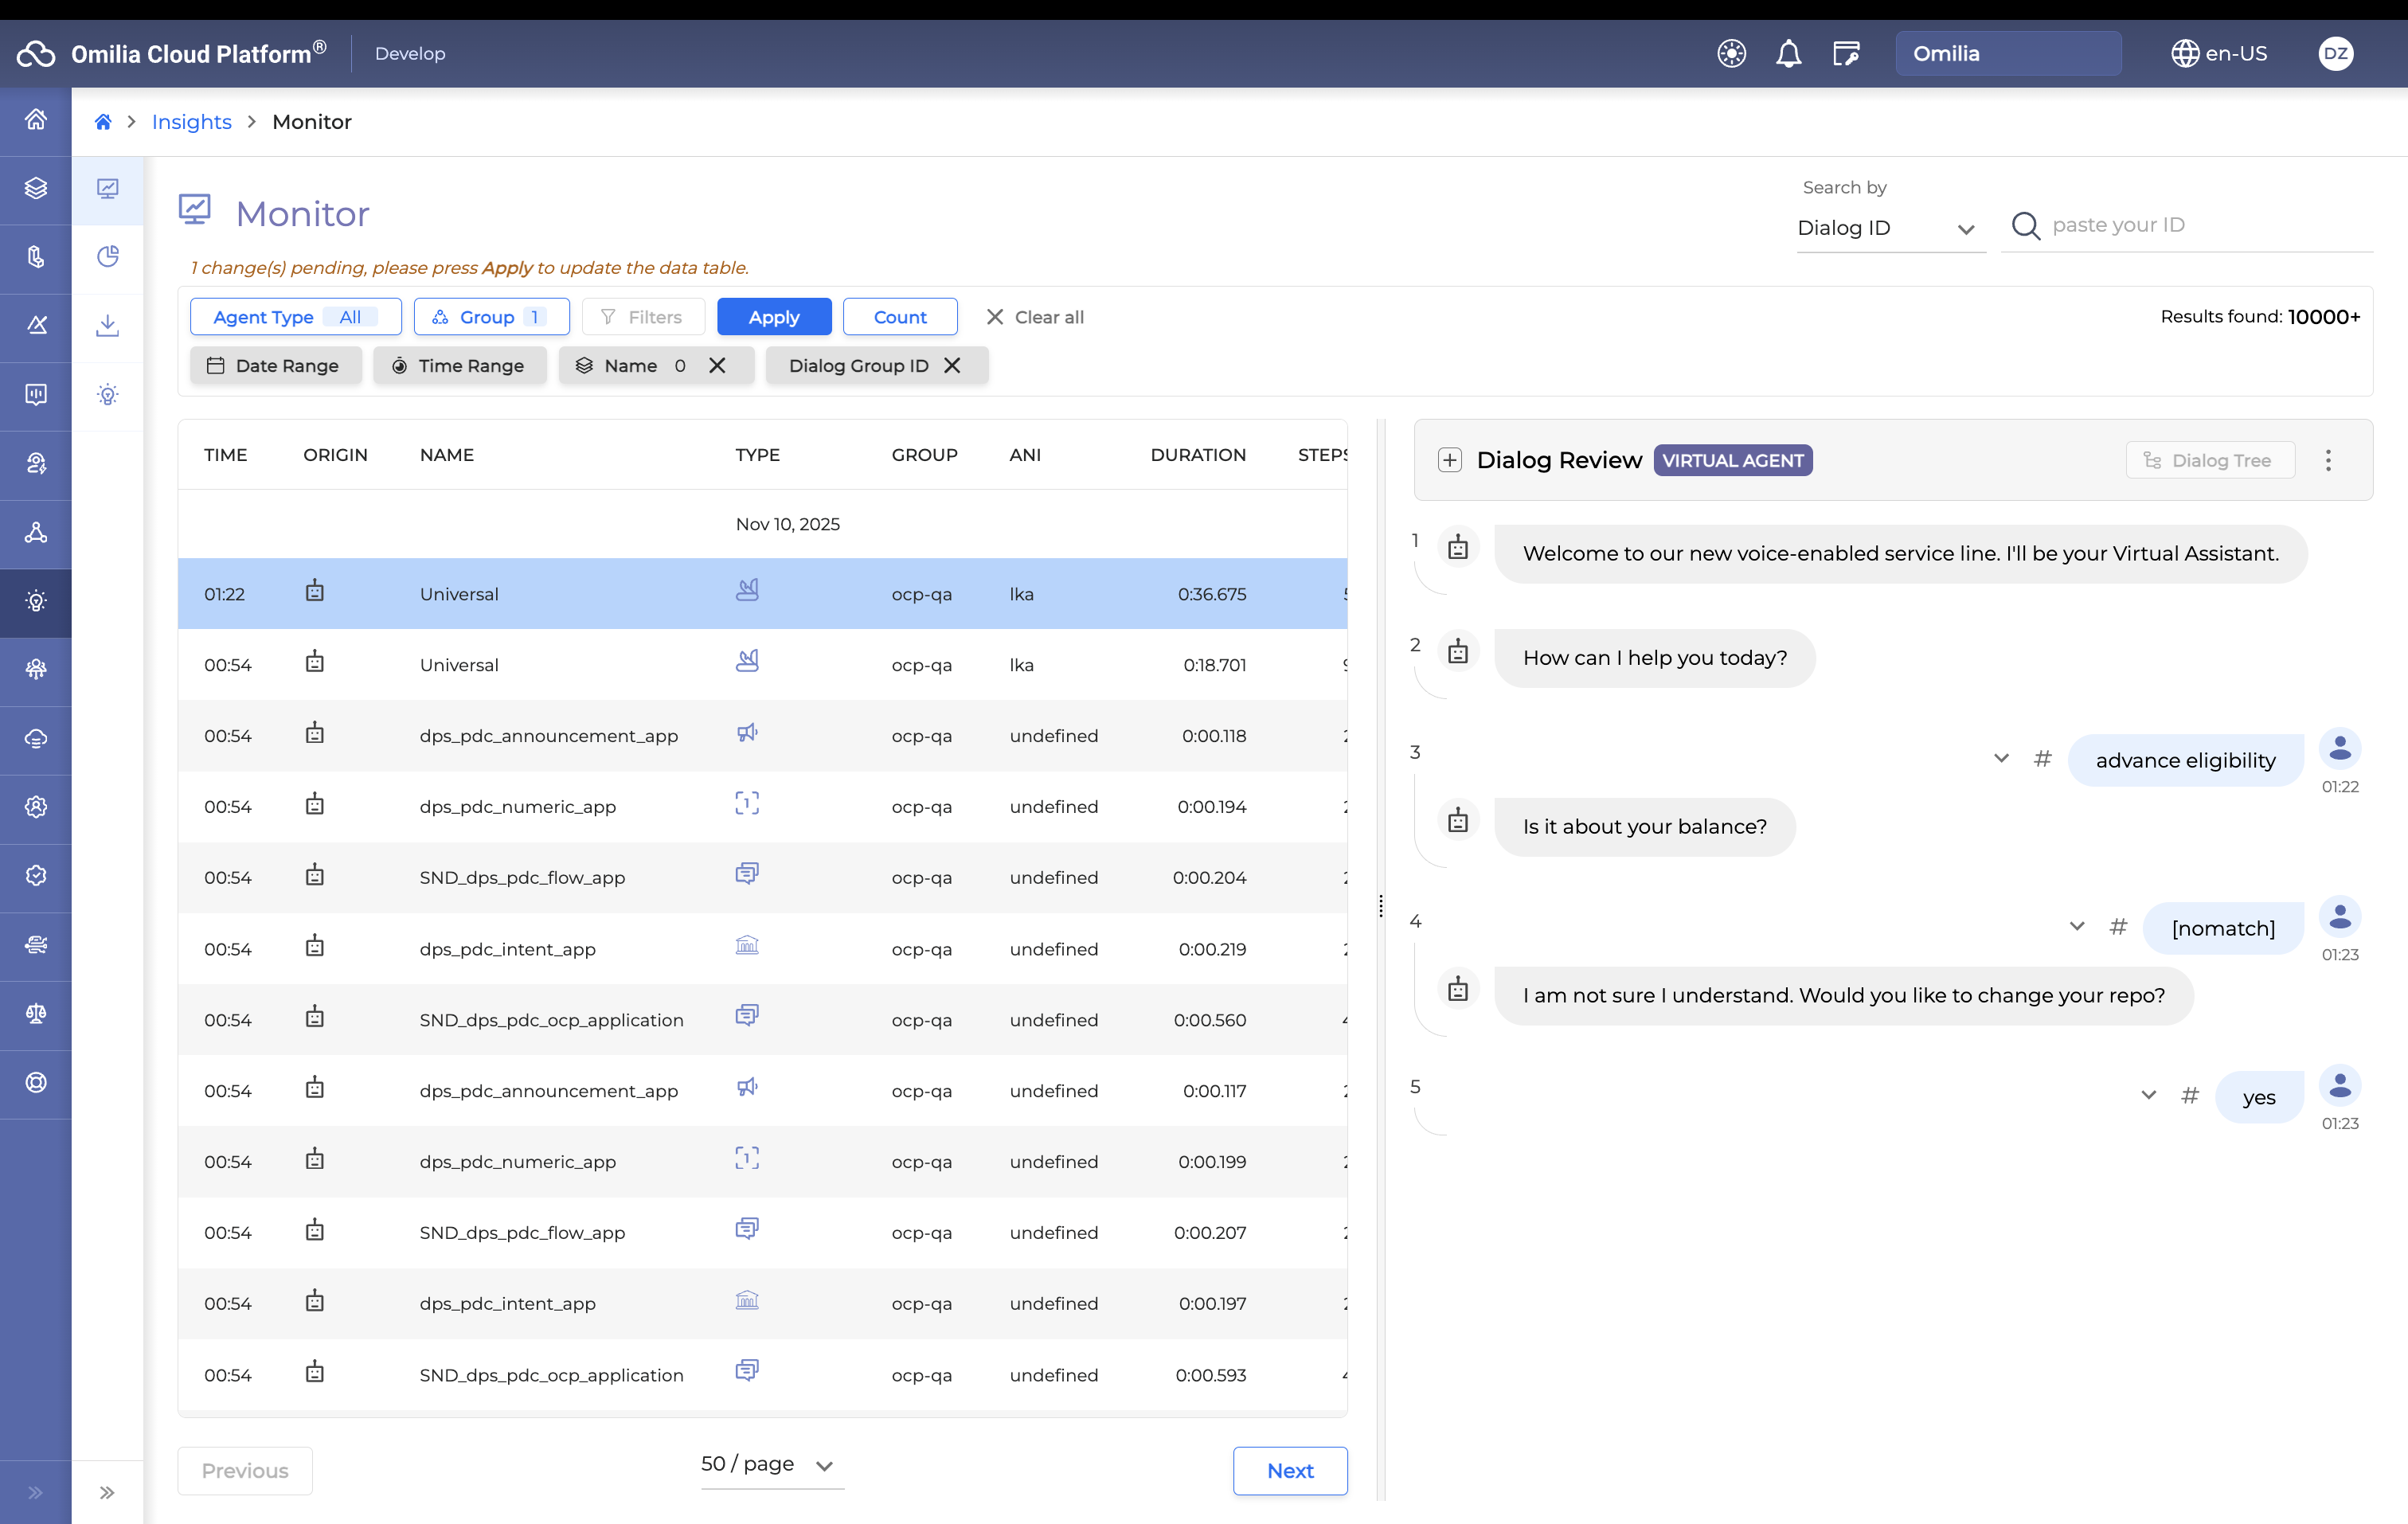2408x1524 pixels.
Task: Click the pie chart icon in the Insights sidebar
Action: (x=108, y=257)
